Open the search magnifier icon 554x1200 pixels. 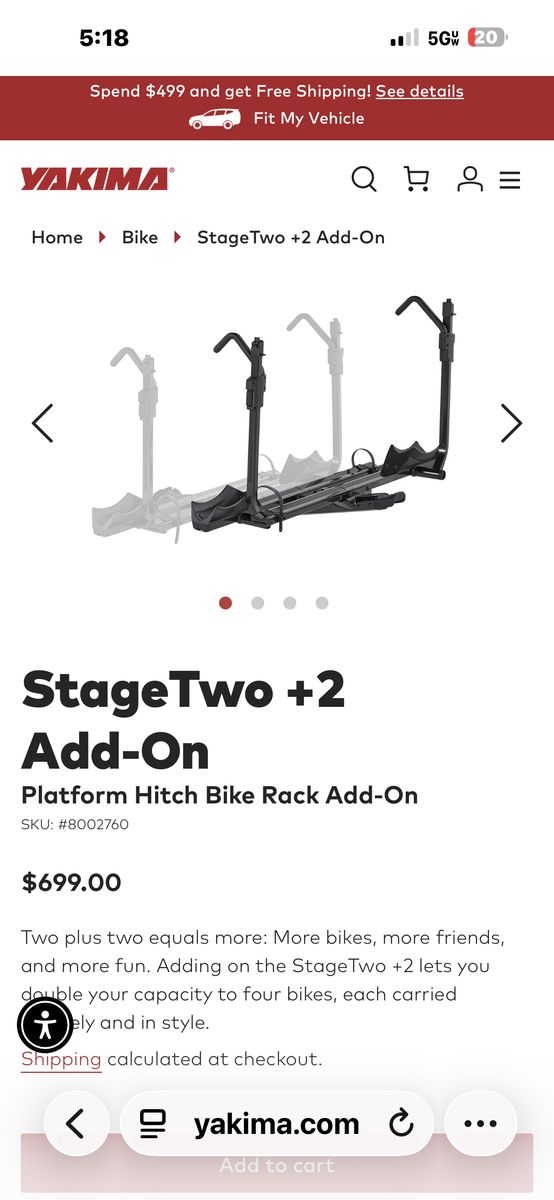click(364, 179)
